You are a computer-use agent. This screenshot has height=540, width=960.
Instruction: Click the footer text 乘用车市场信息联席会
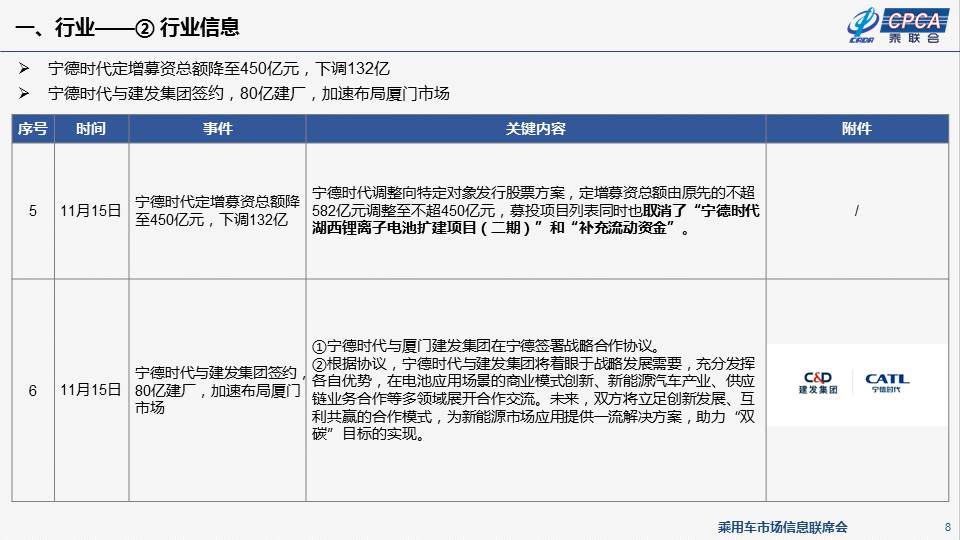pos(783,527)
